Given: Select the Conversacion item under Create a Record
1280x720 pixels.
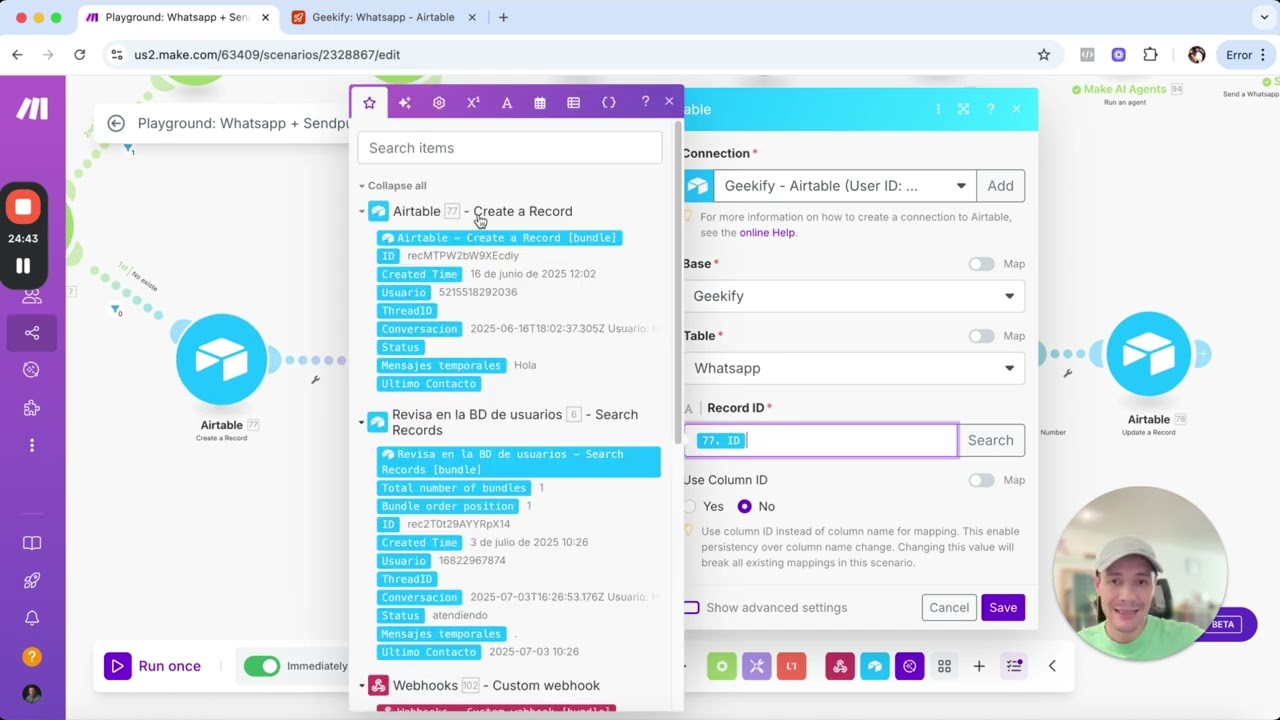Looking at the screenshot, I should (x=419, y=329).
